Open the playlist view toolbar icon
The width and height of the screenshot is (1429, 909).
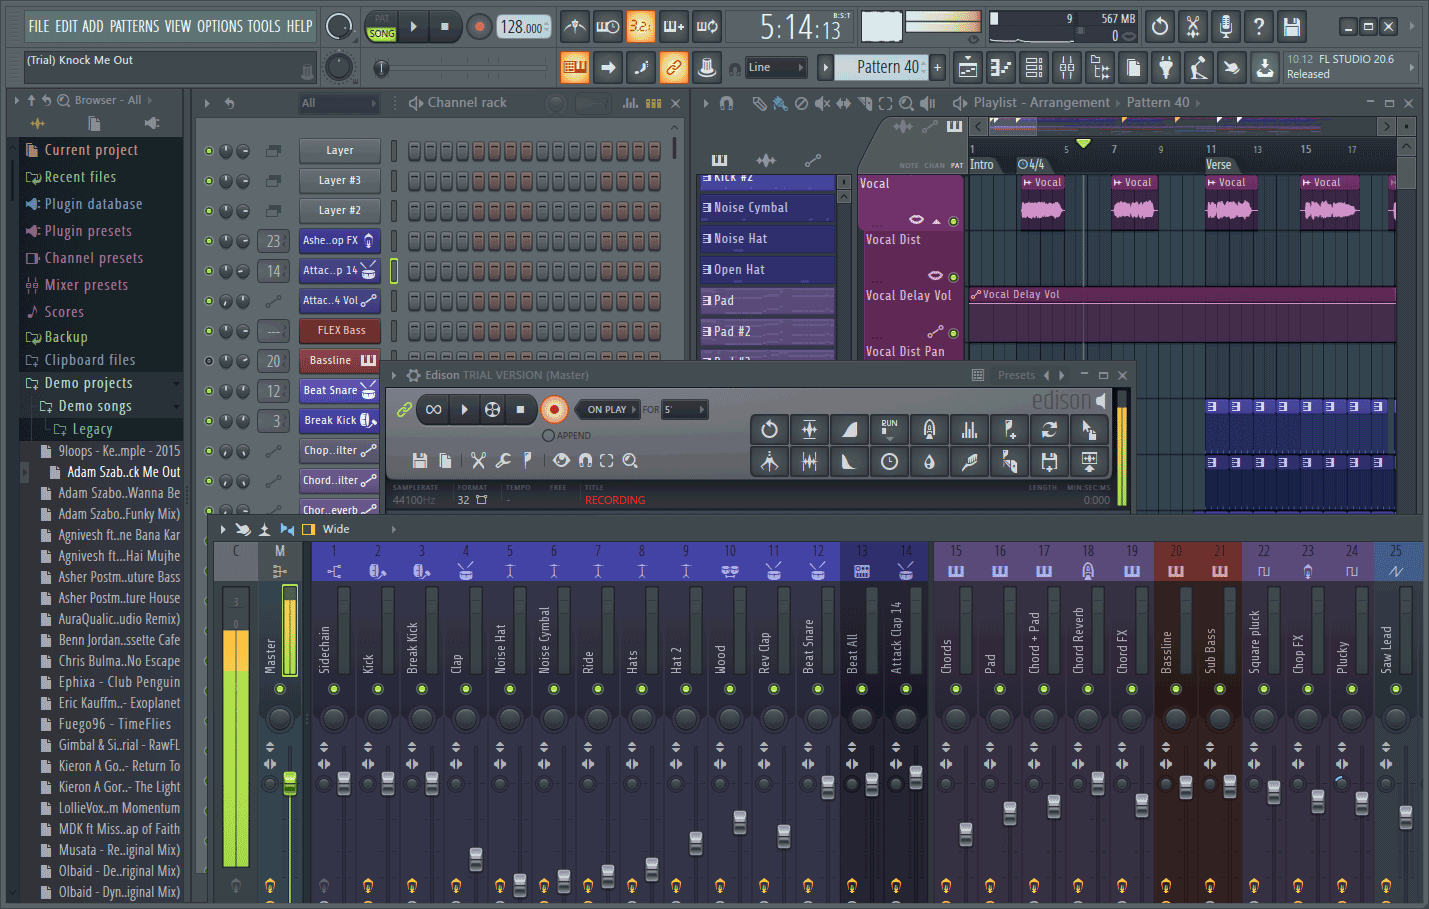[x=968, y=68]
